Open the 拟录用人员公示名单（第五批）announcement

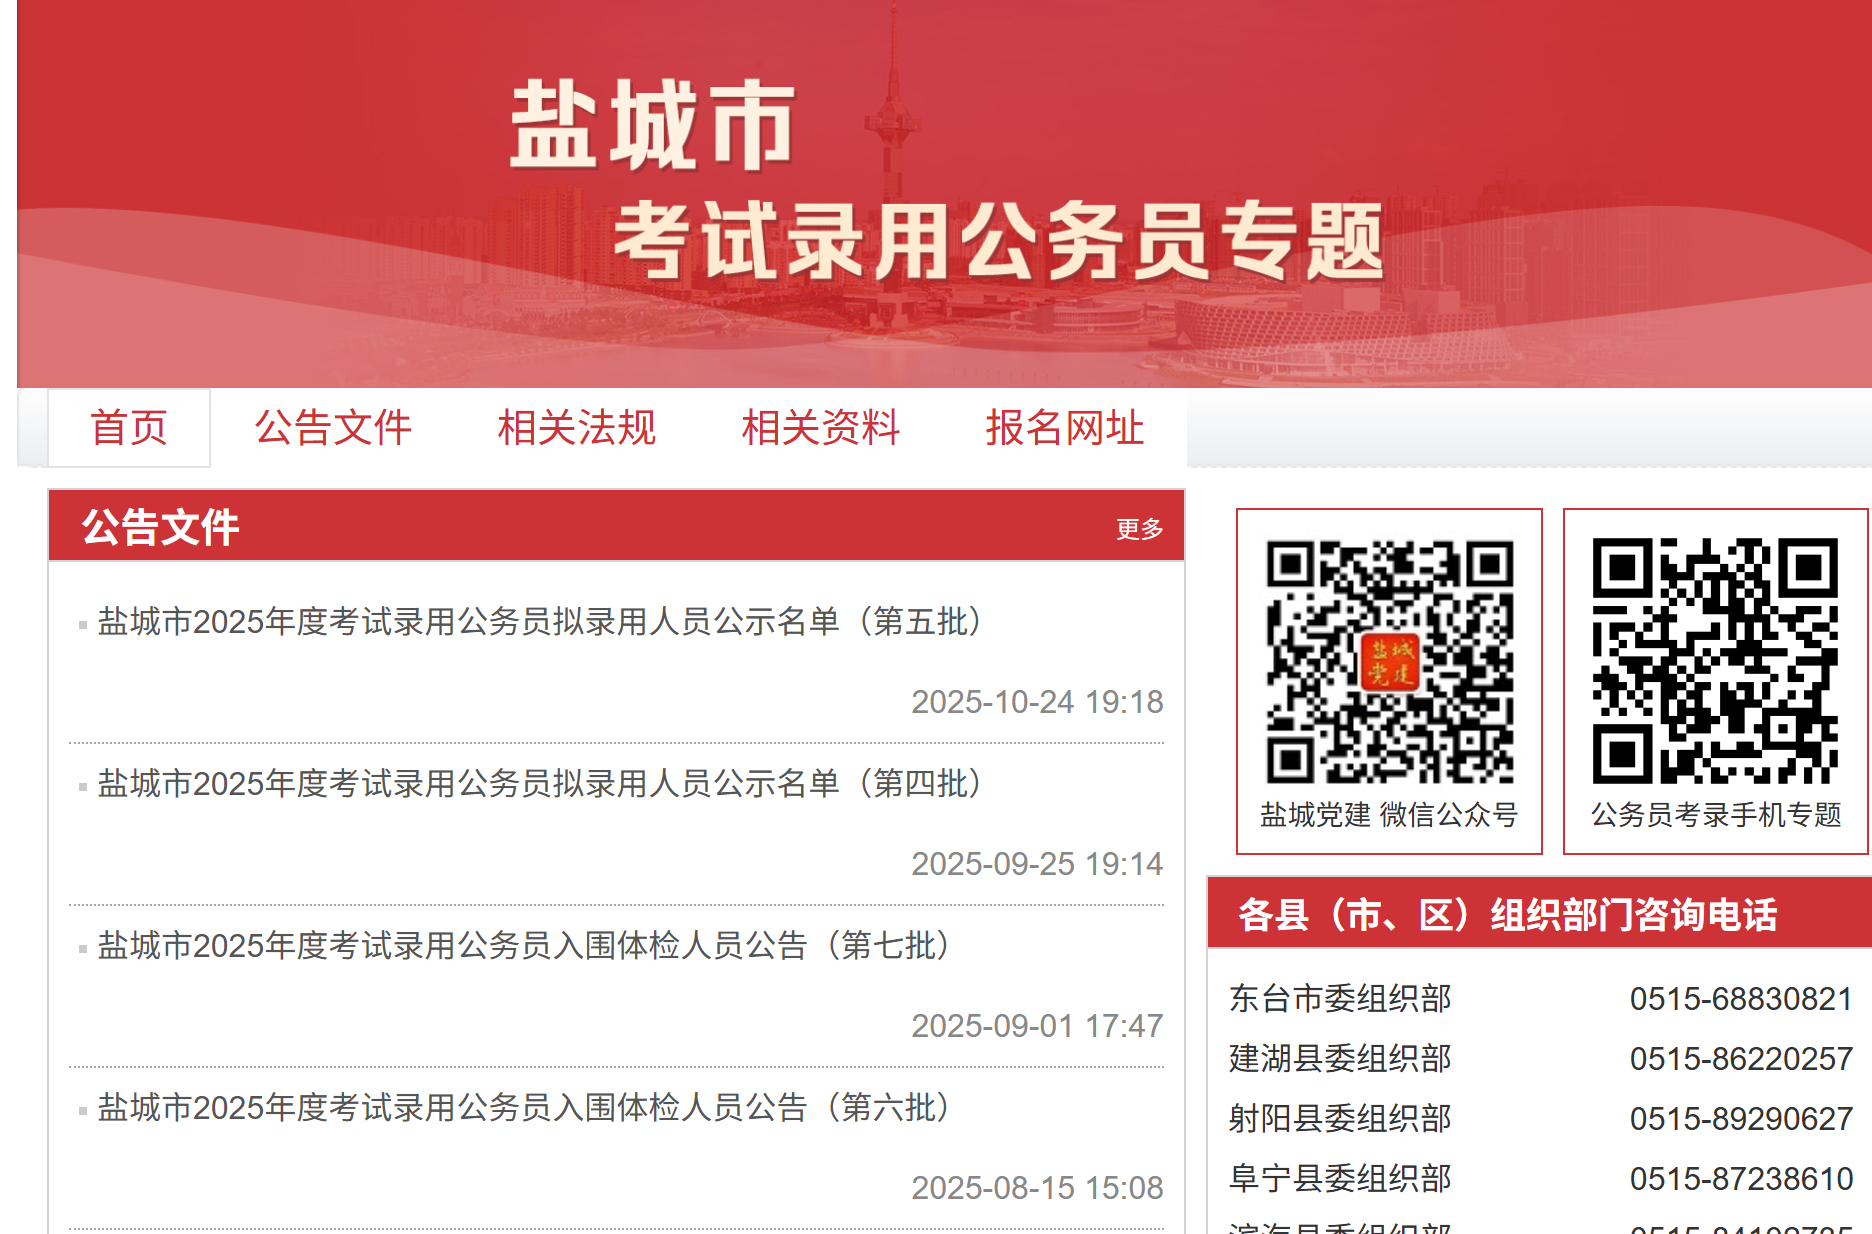pos(540,622)
